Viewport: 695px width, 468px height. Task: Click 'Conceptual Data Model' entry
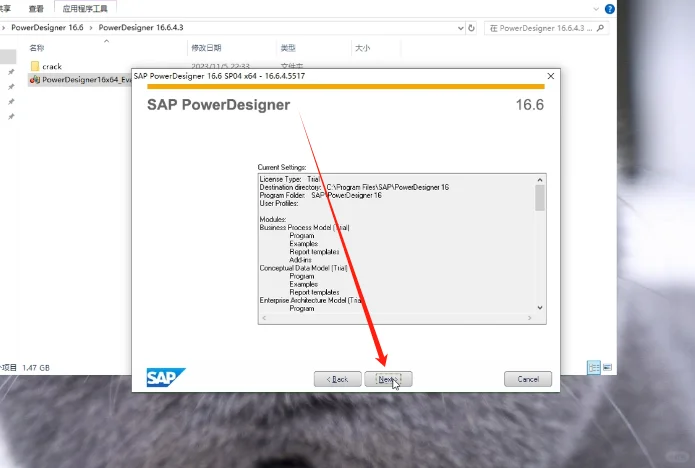303,268
